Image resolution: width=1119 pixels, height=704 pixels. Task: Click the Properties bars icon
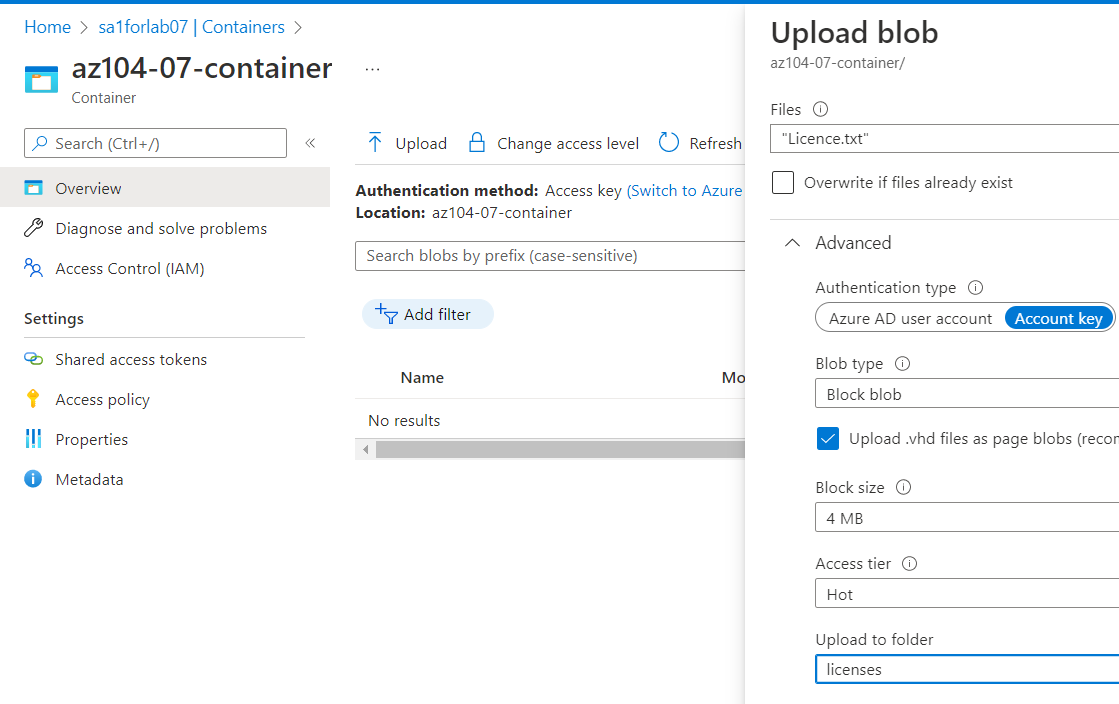pos(34,438)
